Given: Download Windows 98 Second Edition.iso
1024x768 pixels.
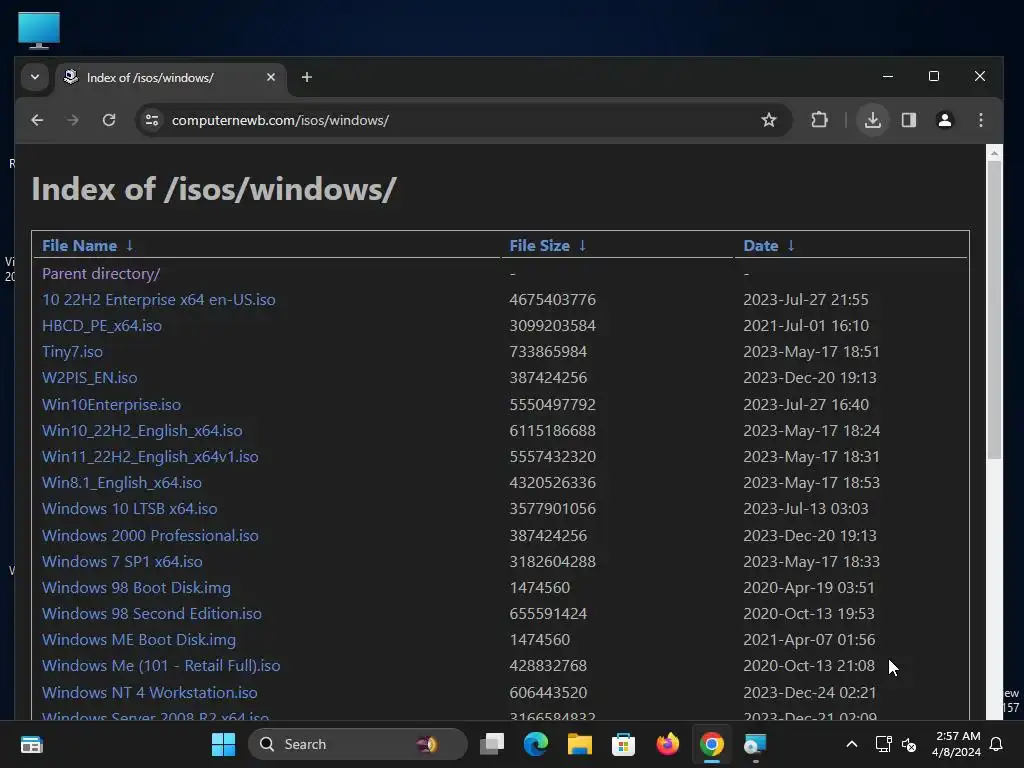Looking at the screenshot, I should (x=152, y=614).
